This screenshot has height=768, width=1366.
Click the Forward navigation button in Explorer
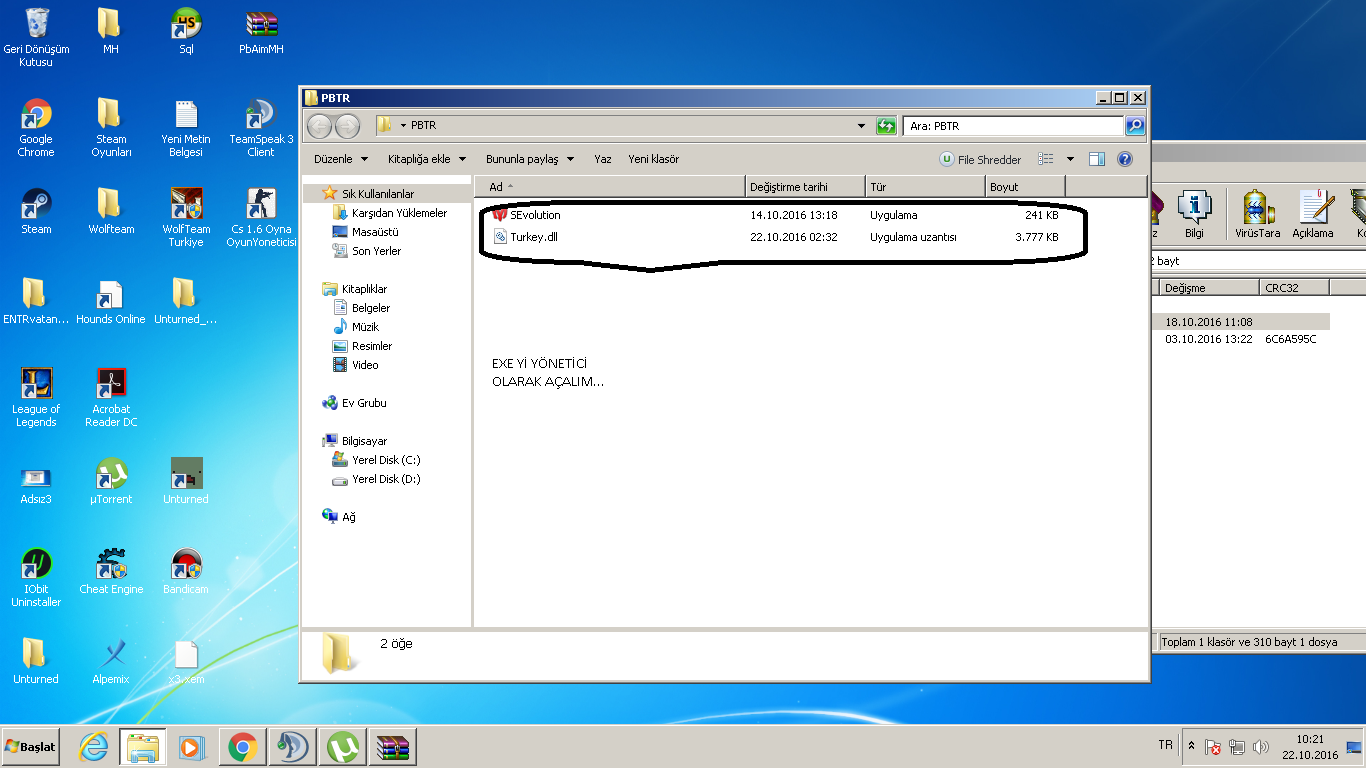pos(347,126)
